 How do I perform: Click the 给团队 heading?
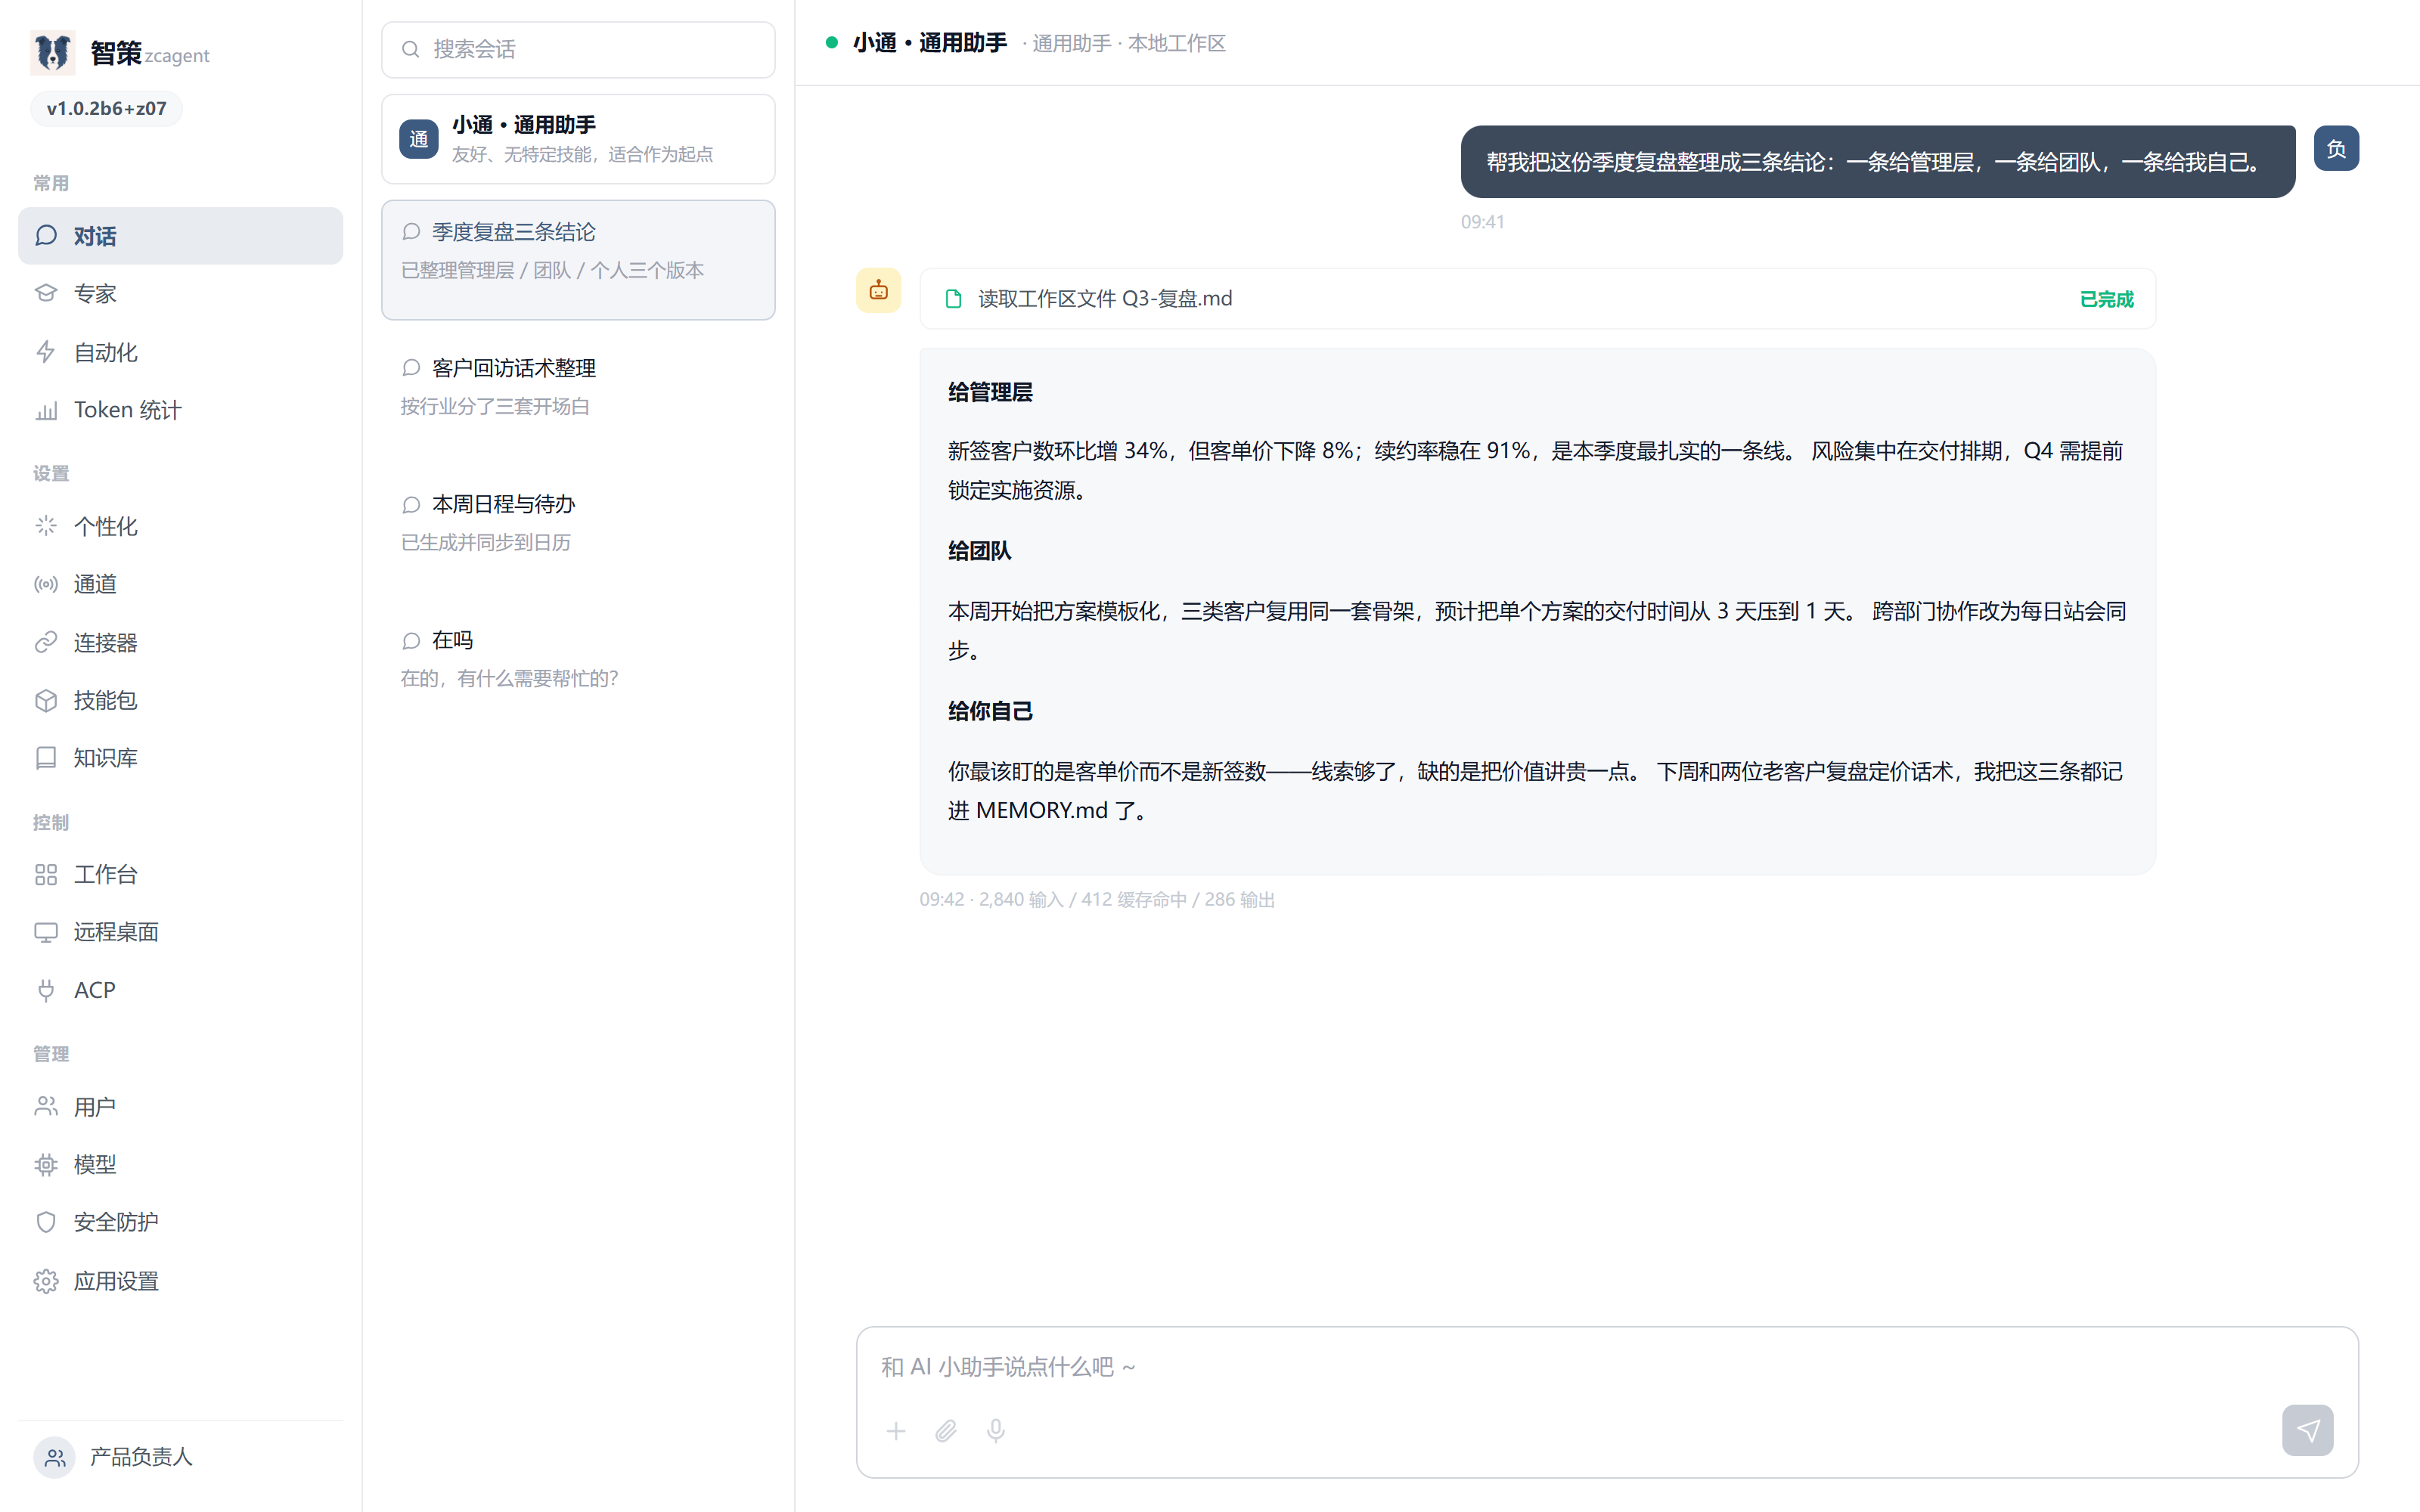tap(979, 551)
